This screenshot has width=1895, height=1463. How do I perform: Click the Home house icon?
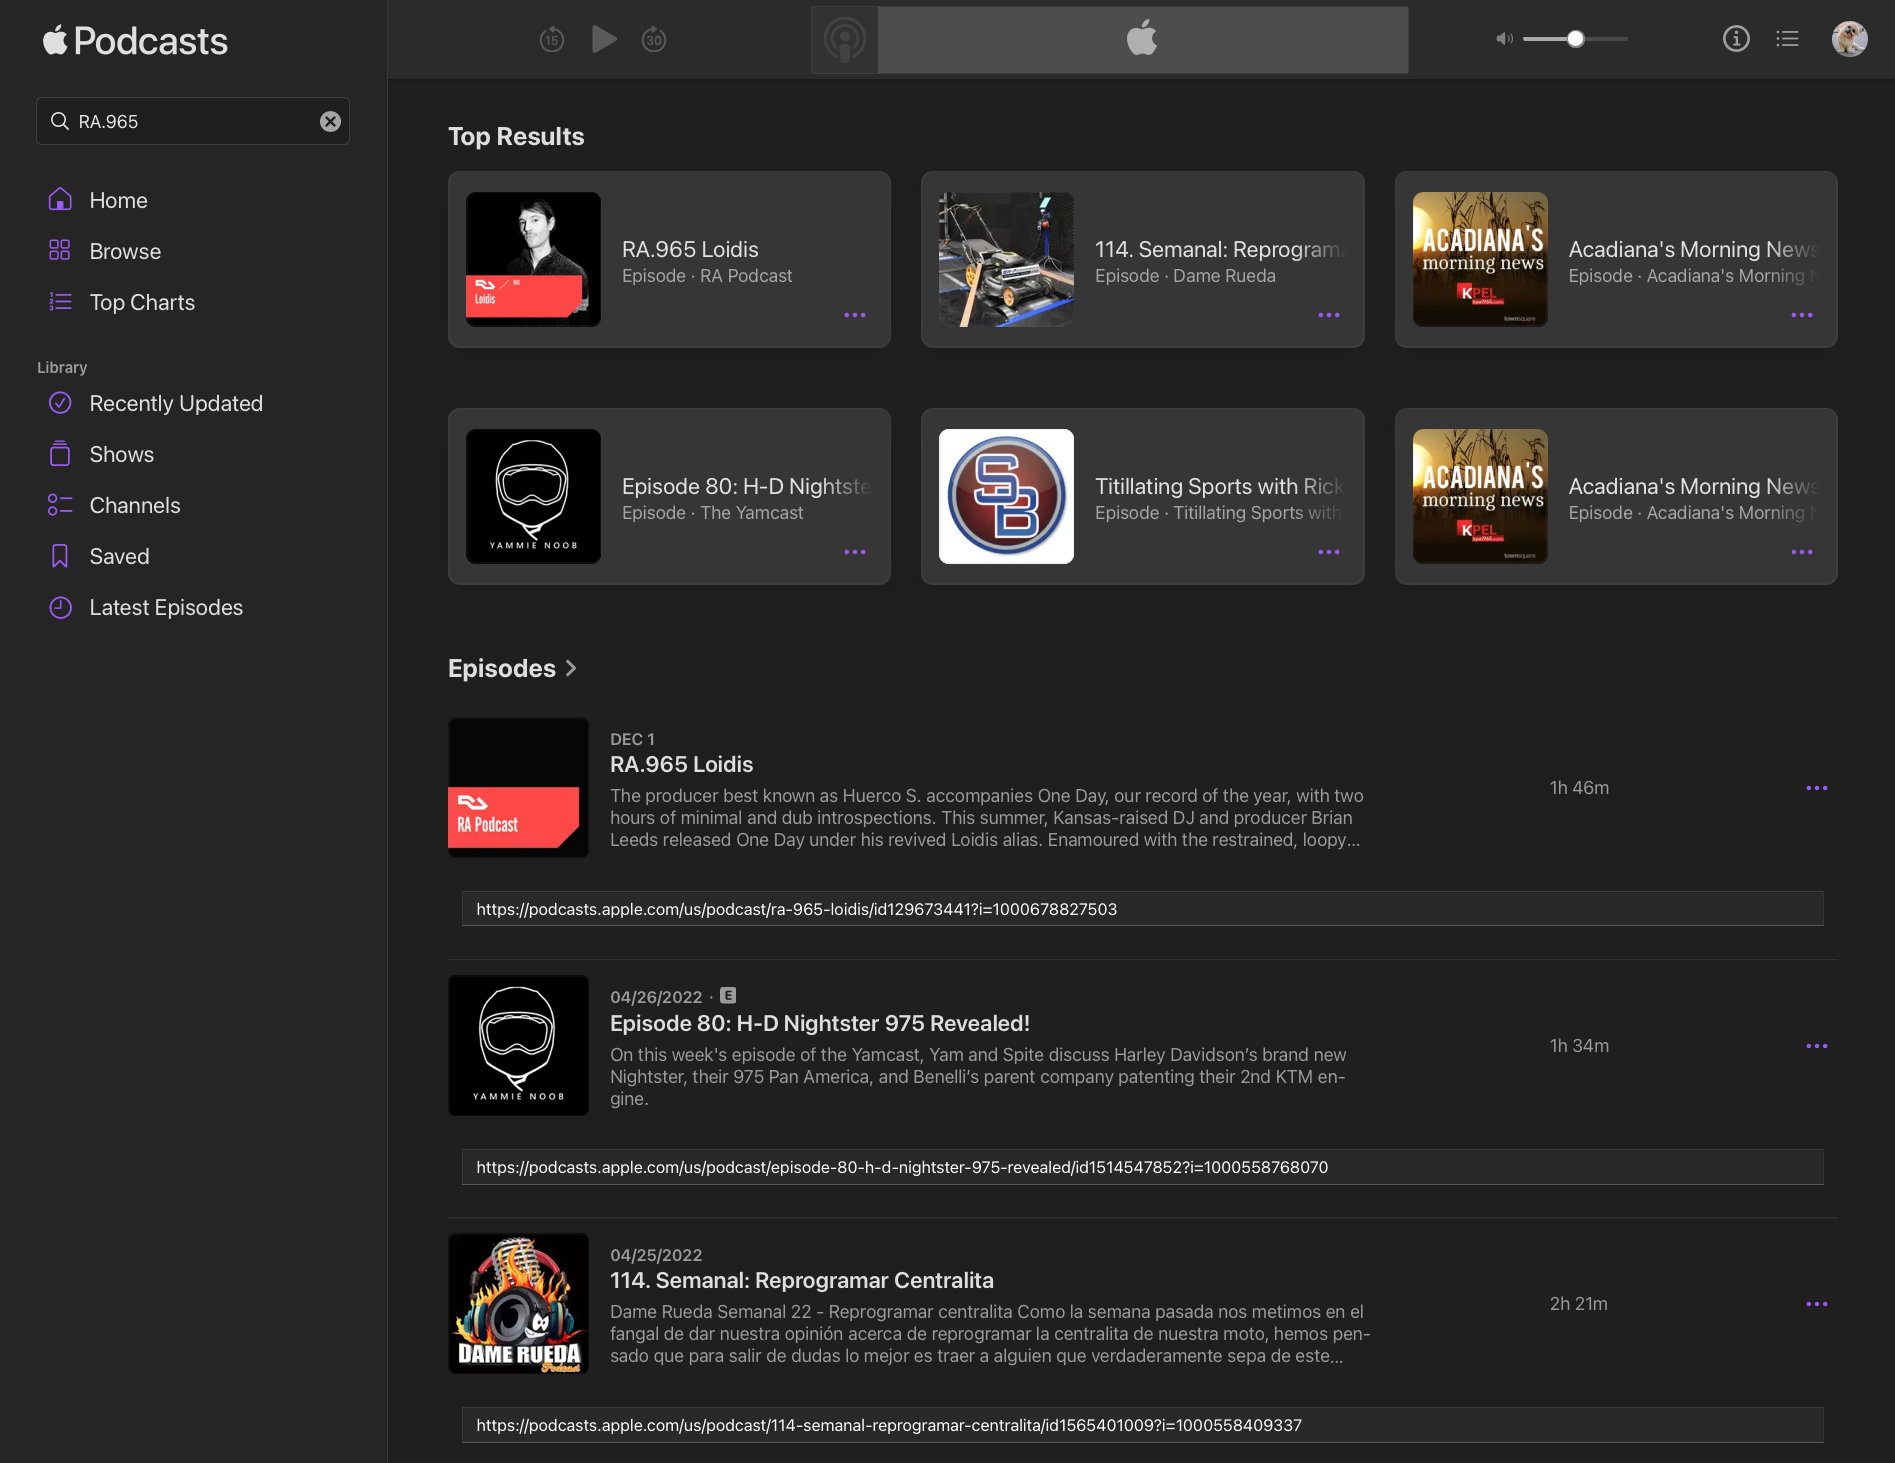tap(60, 199)
